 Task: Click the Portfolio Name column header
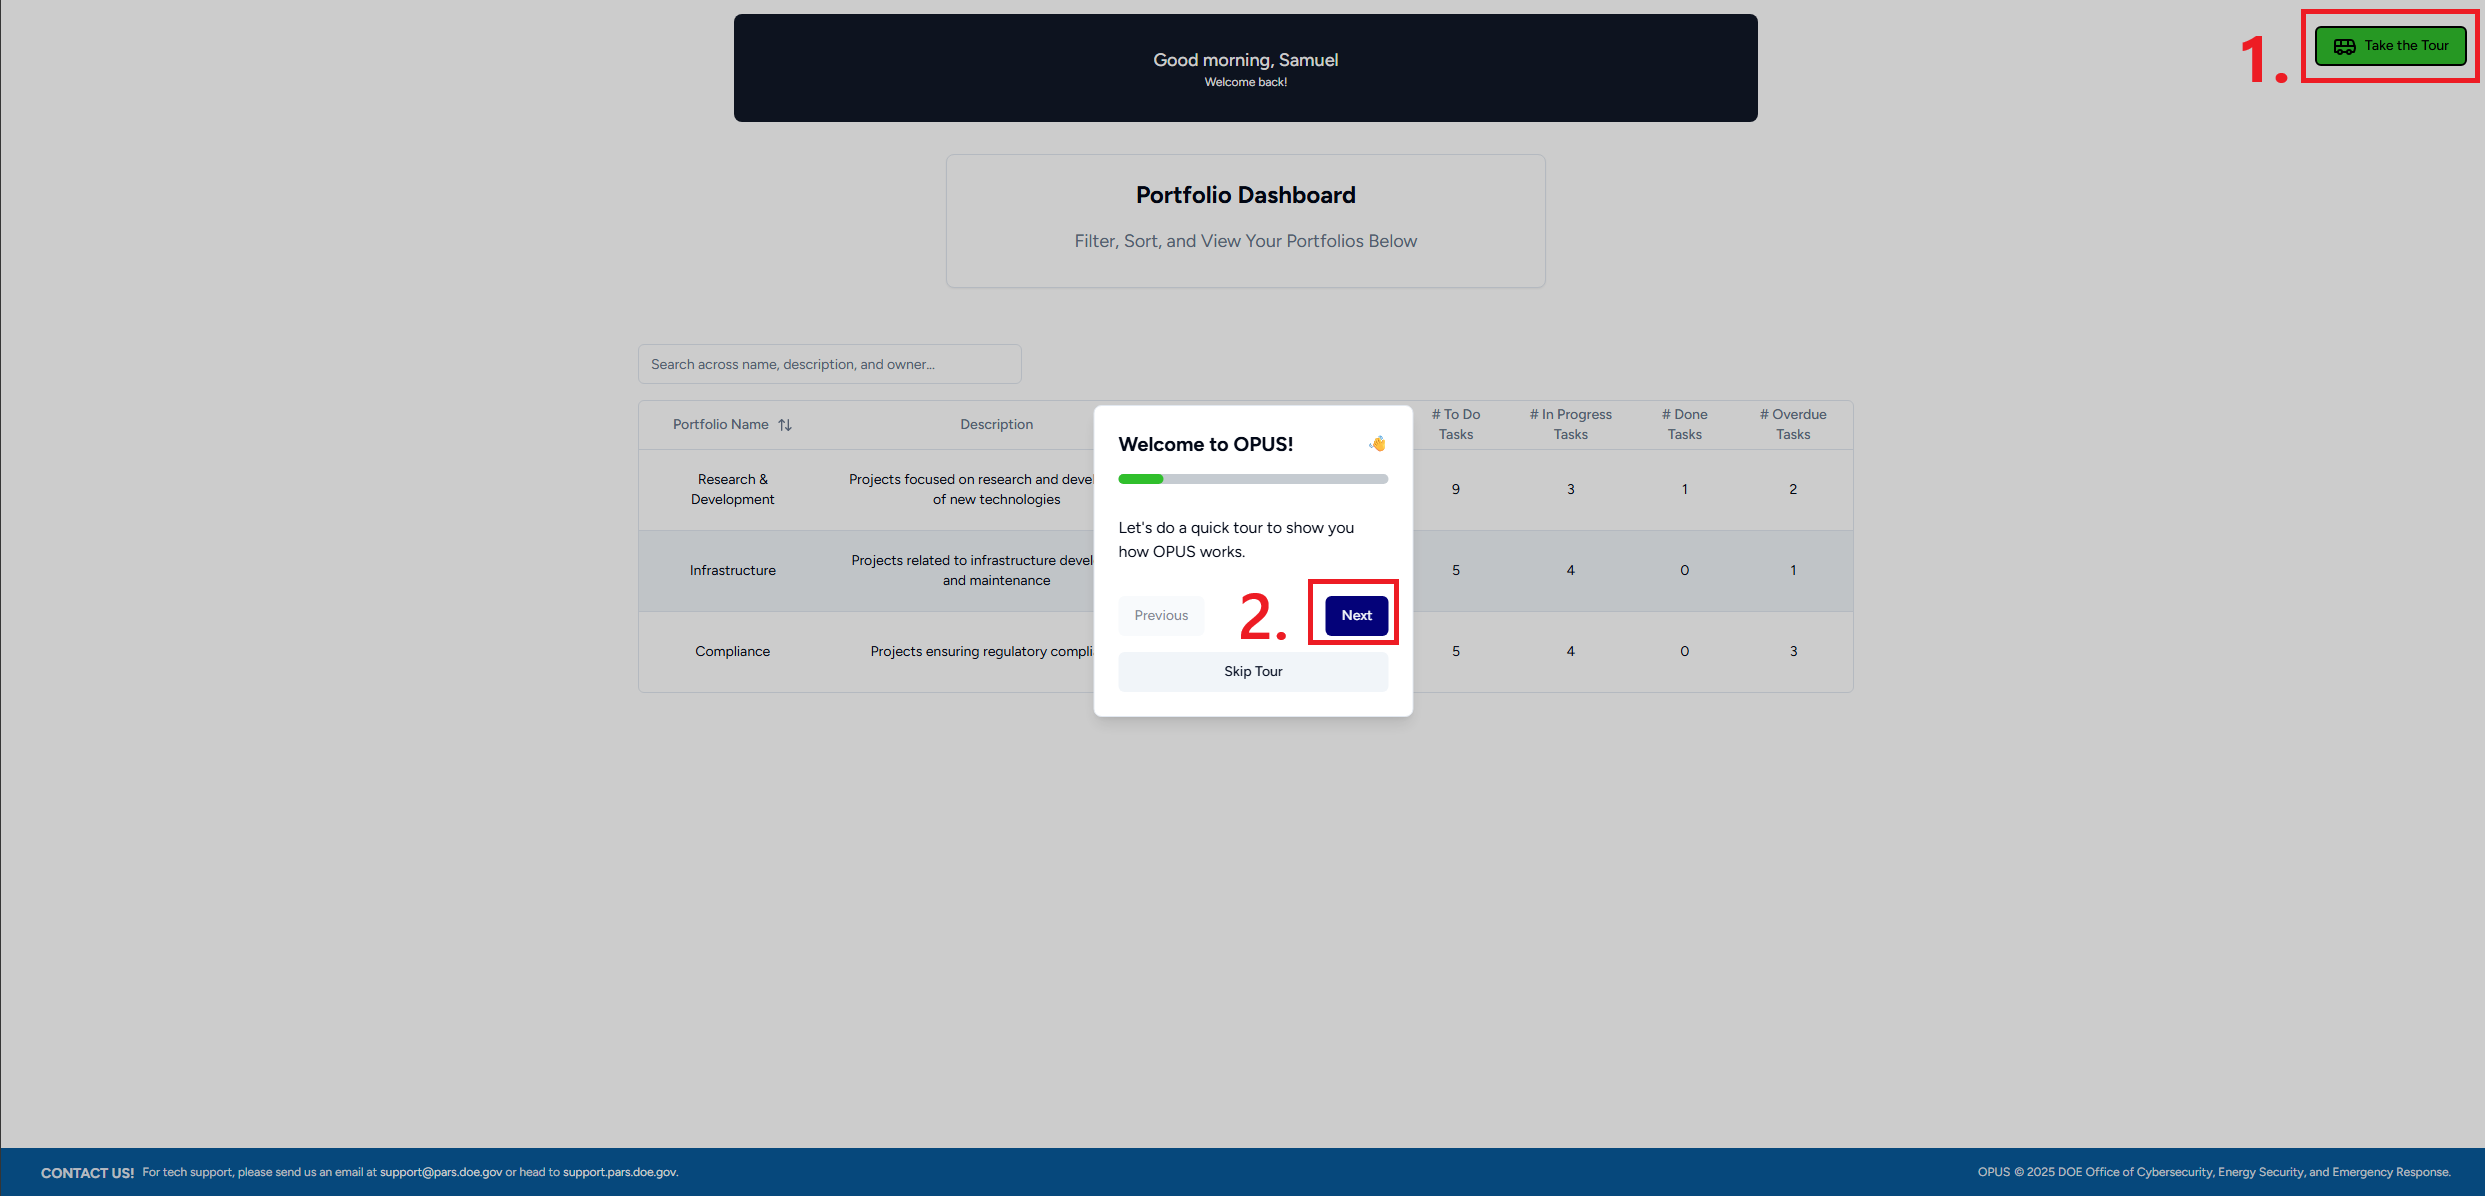(x=720, y=424)
